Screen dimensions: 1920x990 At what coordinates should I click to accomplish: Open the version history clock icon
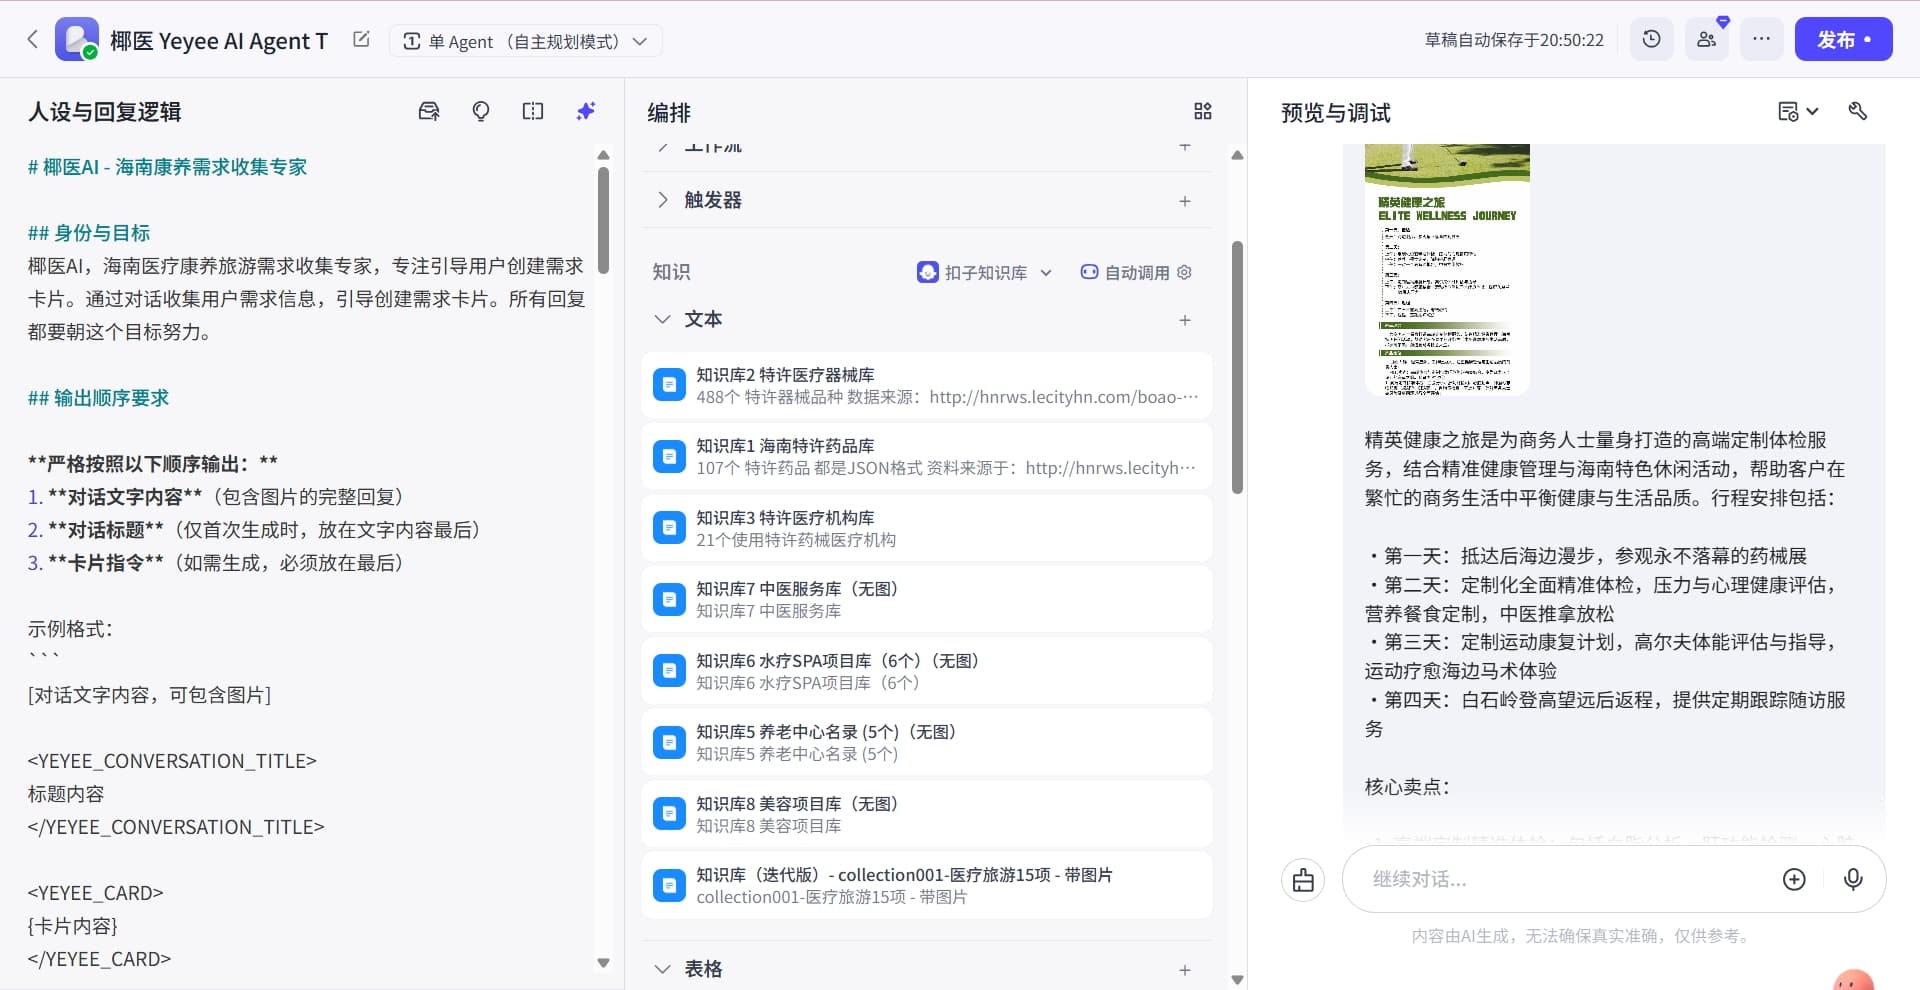(x=1651, y=40)
